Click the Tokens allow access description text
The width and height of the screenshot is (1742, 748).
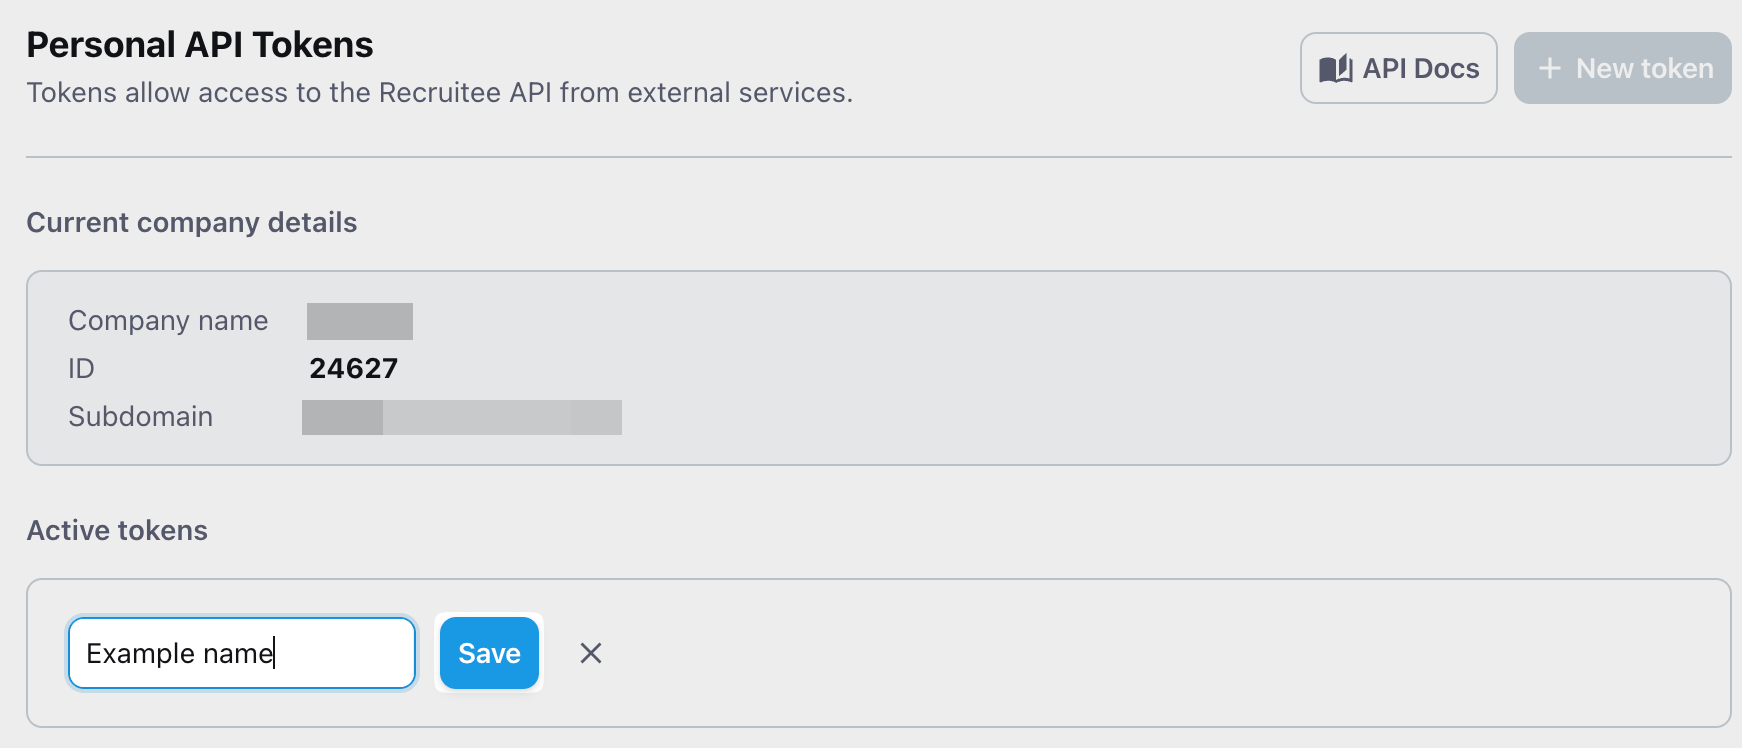point(439,93)
